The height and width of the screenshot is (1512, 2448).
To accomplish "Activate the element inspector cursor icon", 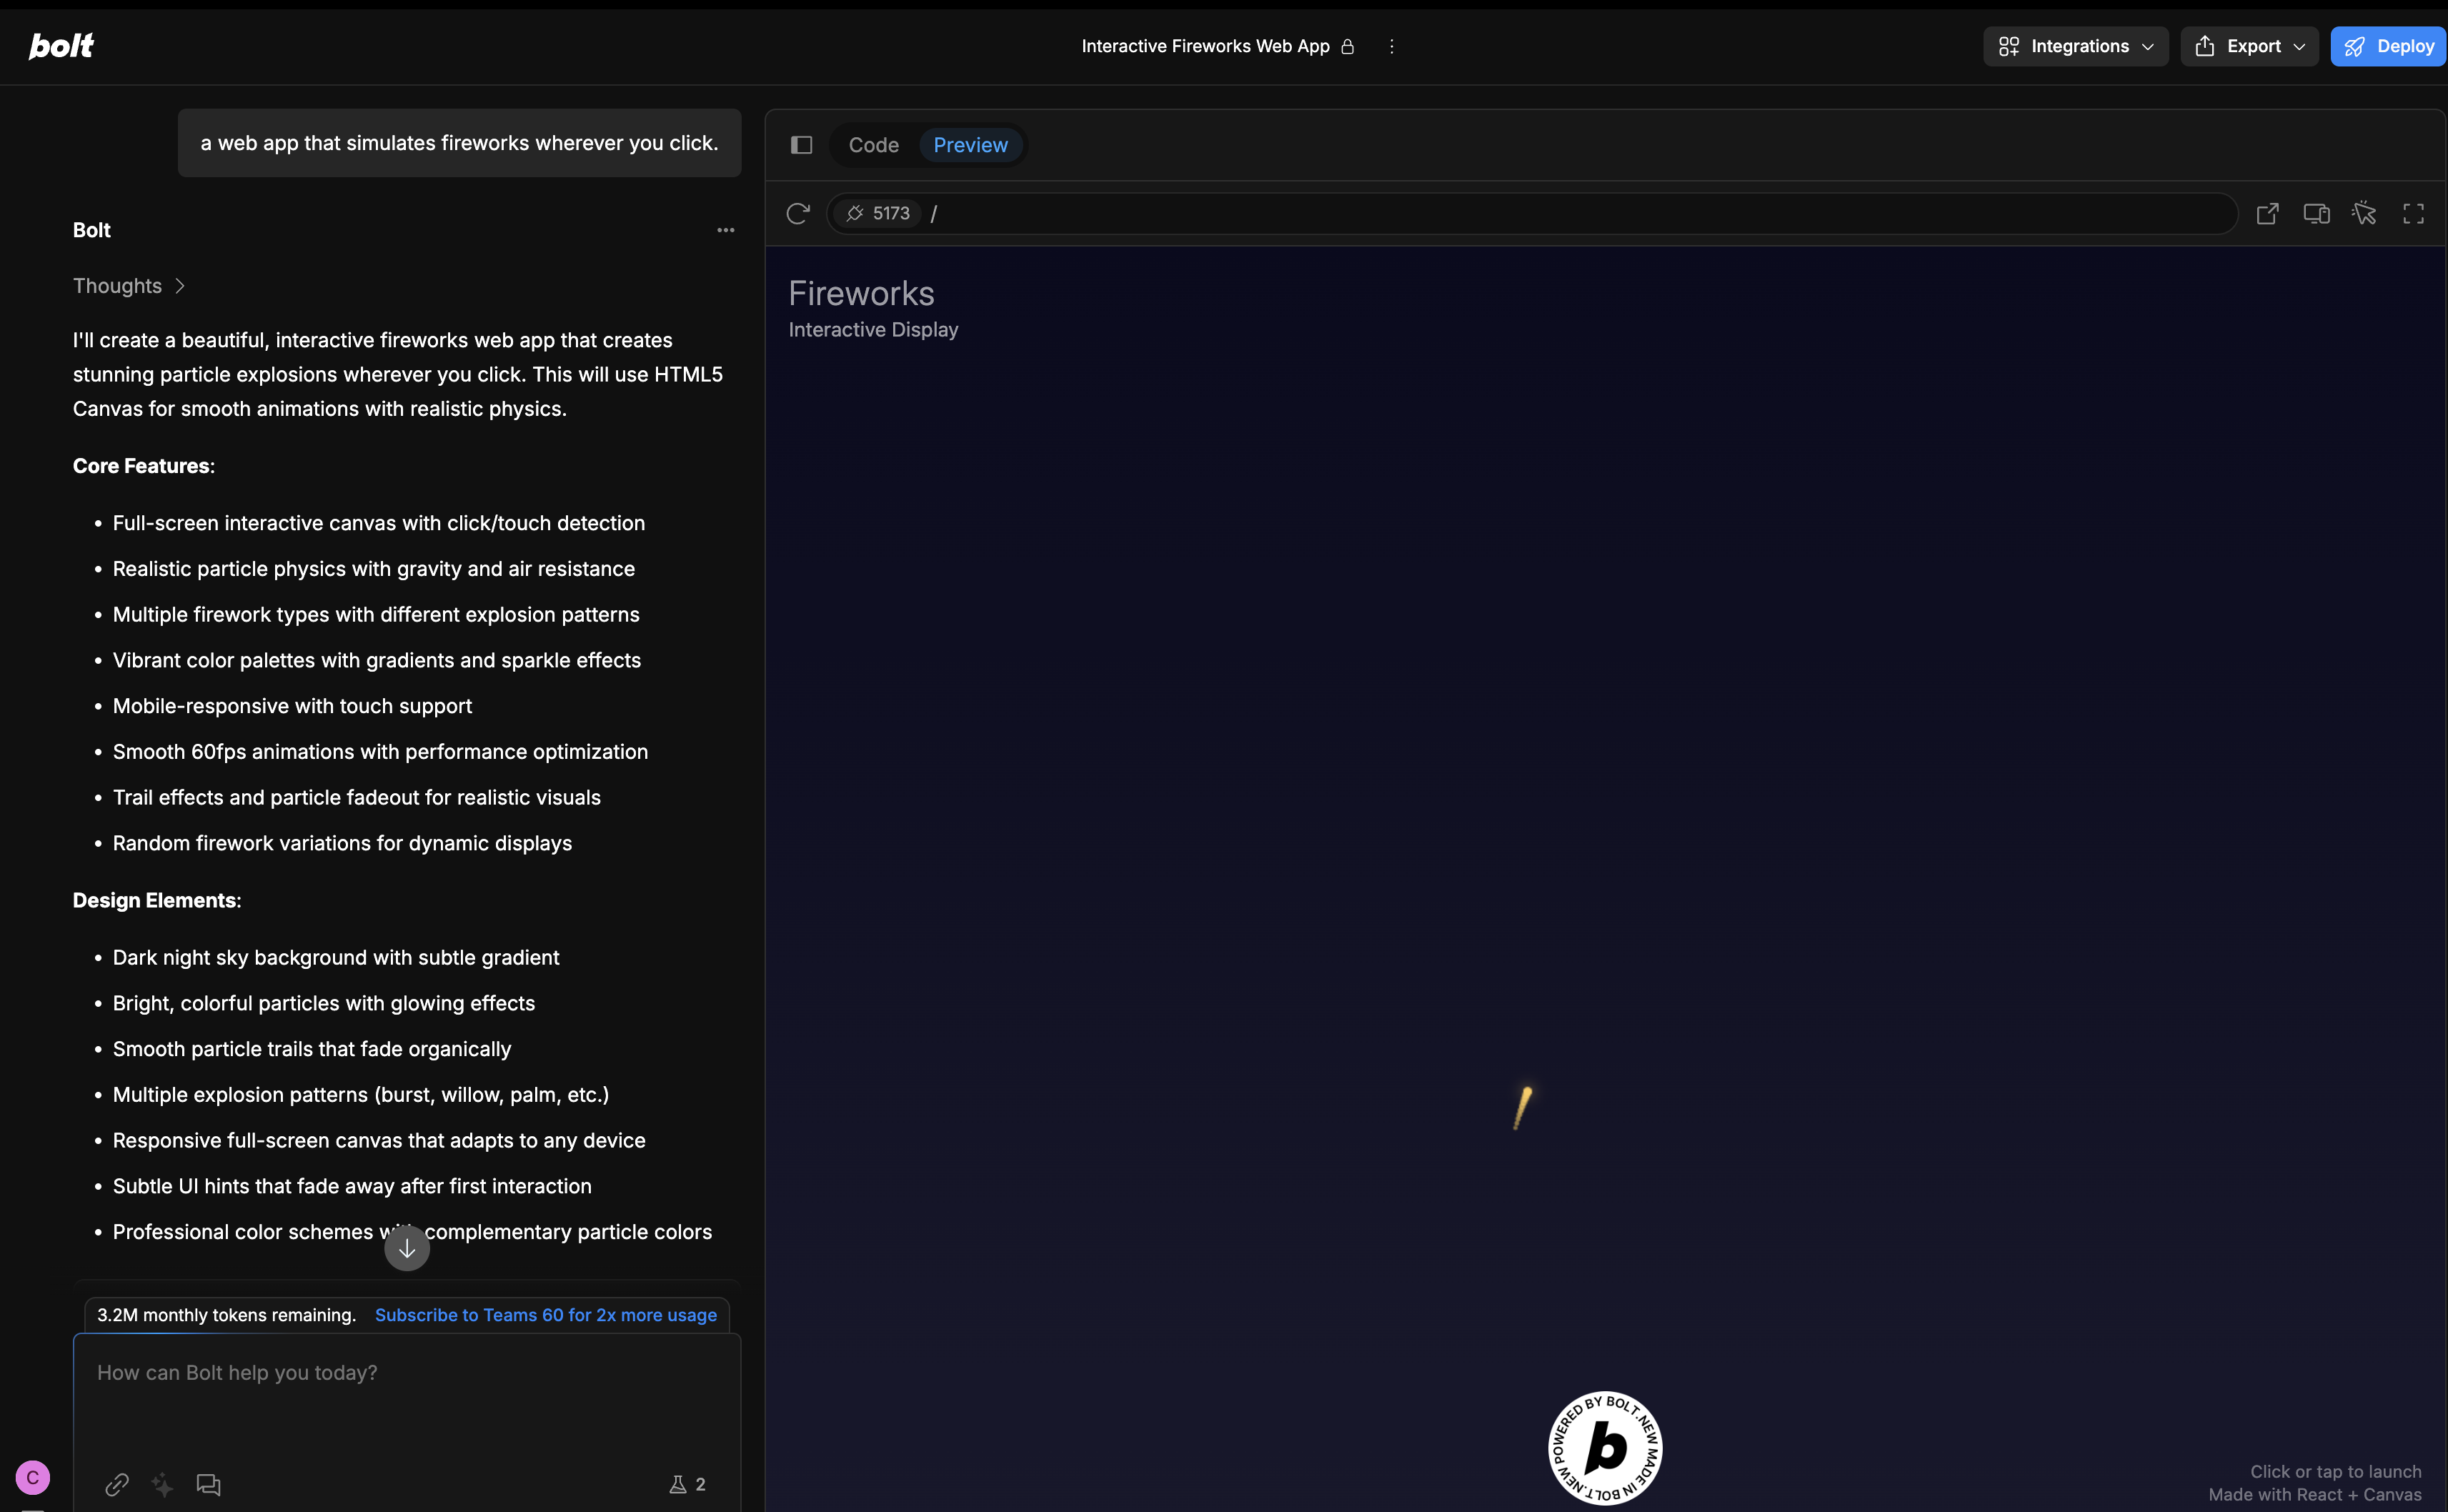I will point(2364,213).
